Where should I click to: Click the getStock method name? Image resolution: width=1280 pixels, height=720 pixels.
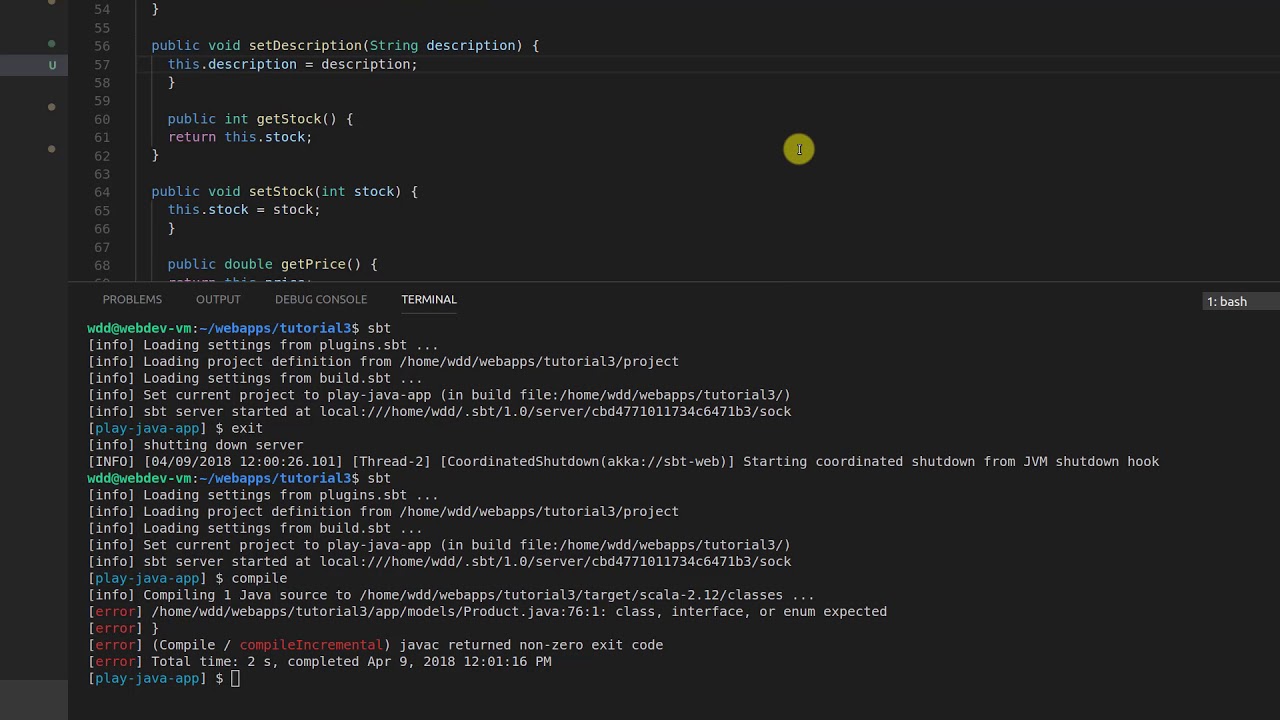coord(288,119)
